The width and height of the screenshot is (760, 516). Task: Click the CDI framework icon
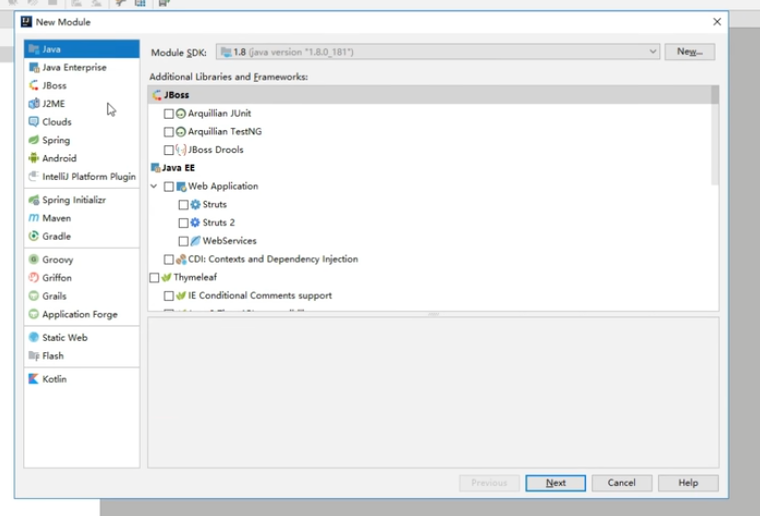pyautogui.click(x=181, y=259)
